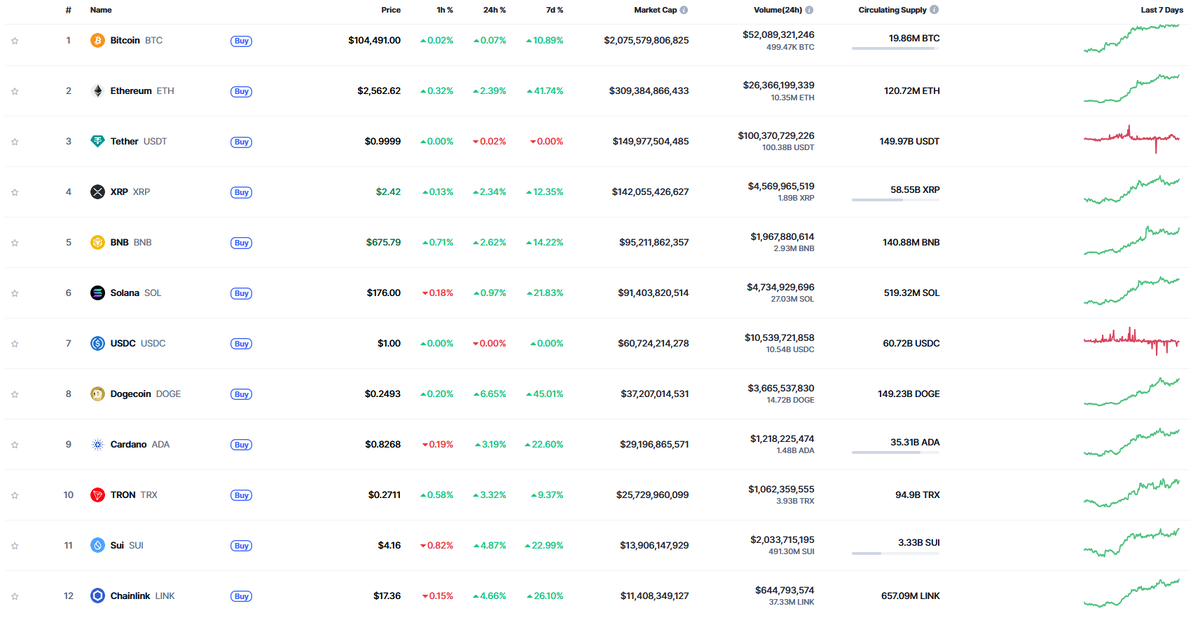Click the Sui coin logo

coord(97,545)
